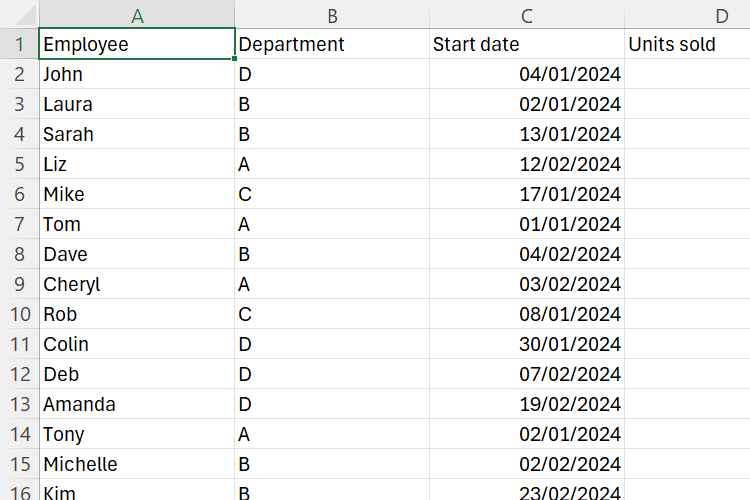Select row 1 header
750x500 pixels.
pyautogui.click(x=19, y=44)
